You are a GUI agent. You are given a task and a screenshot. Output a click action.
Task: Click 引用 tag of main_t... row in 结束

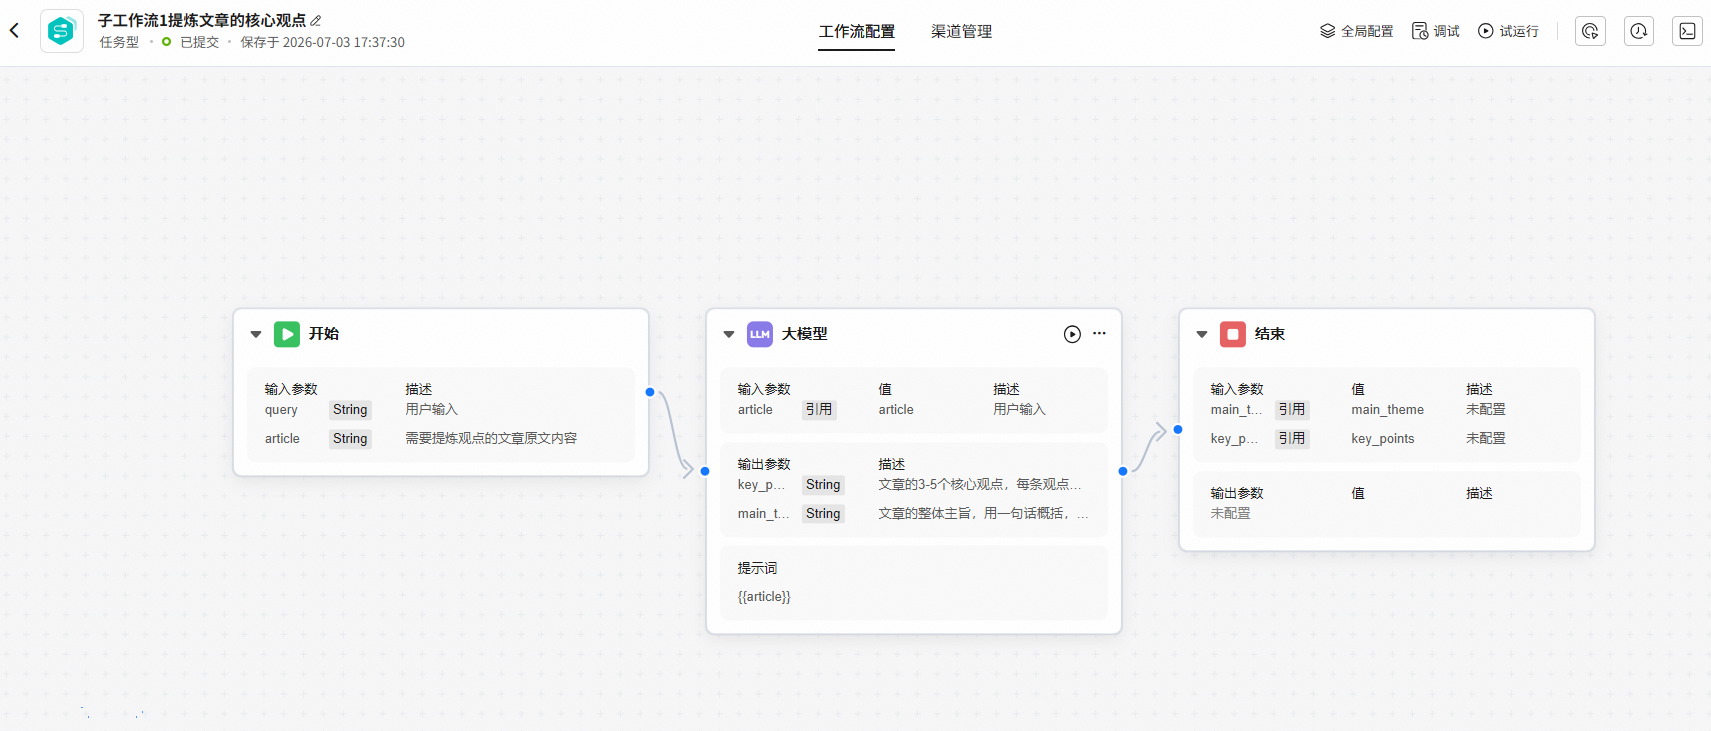pyautogui.click(x=1292, y=410)
